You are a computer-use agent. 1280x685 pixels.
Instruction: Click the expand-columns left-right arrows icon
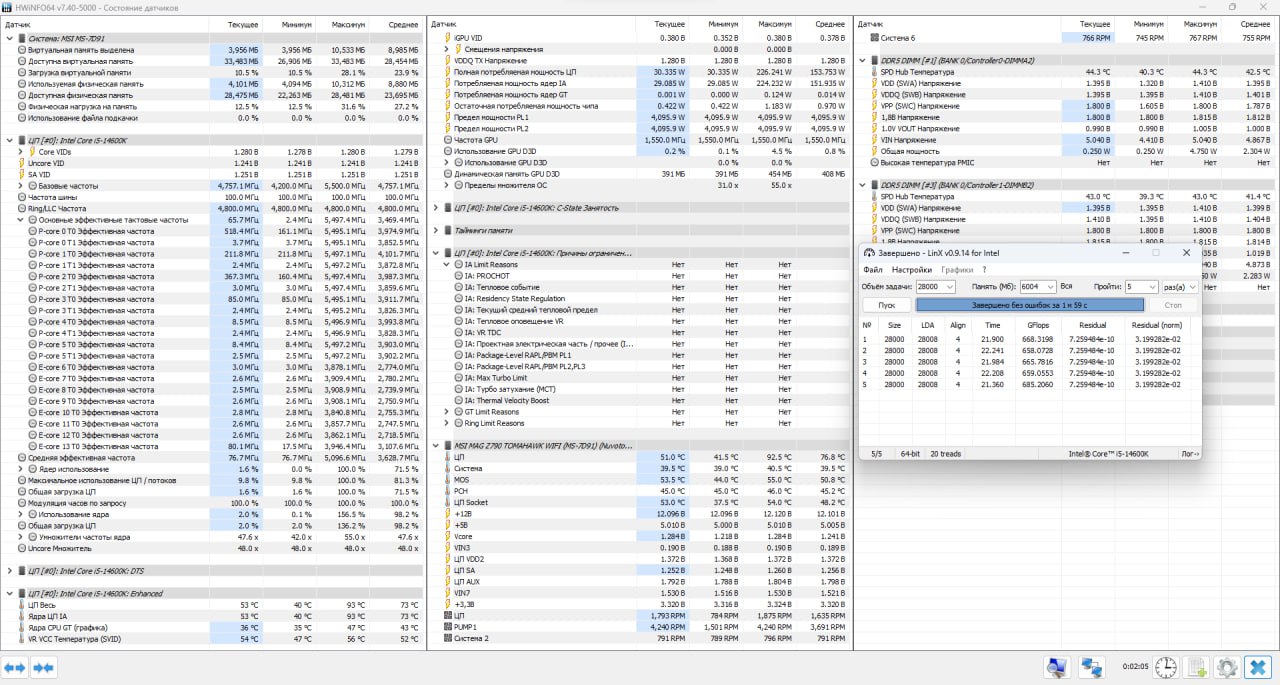(x=15, y=667)
